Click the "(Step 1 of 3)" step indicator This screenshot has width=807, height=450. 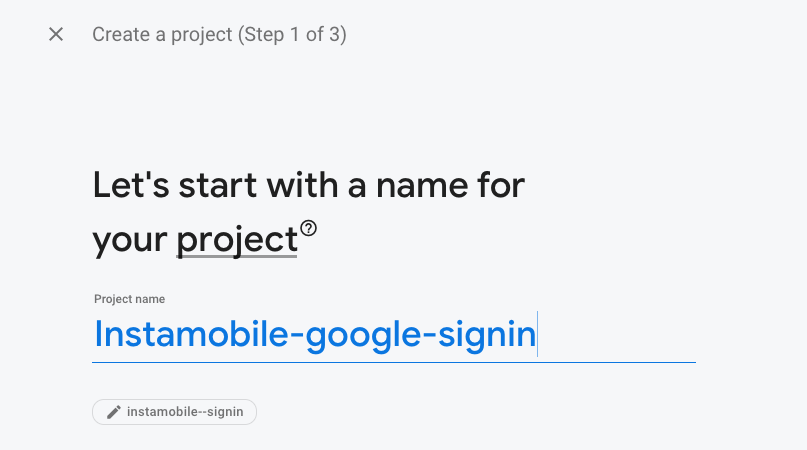[x=292, y=34]
